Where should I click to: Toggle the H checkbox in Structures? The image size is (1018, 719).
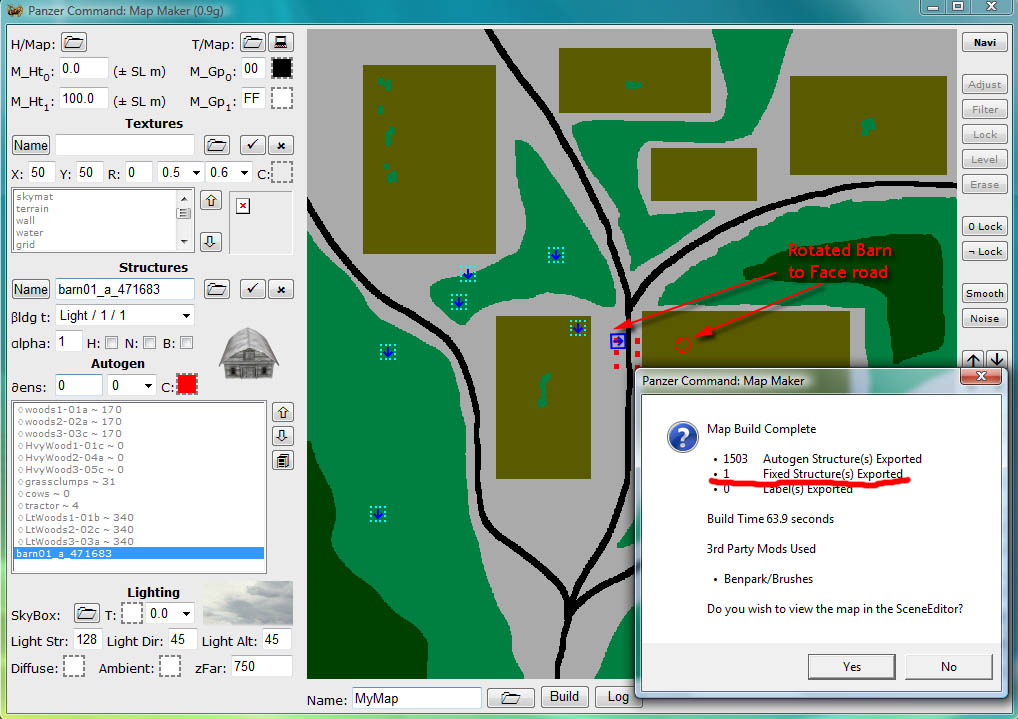click(112, 343)
